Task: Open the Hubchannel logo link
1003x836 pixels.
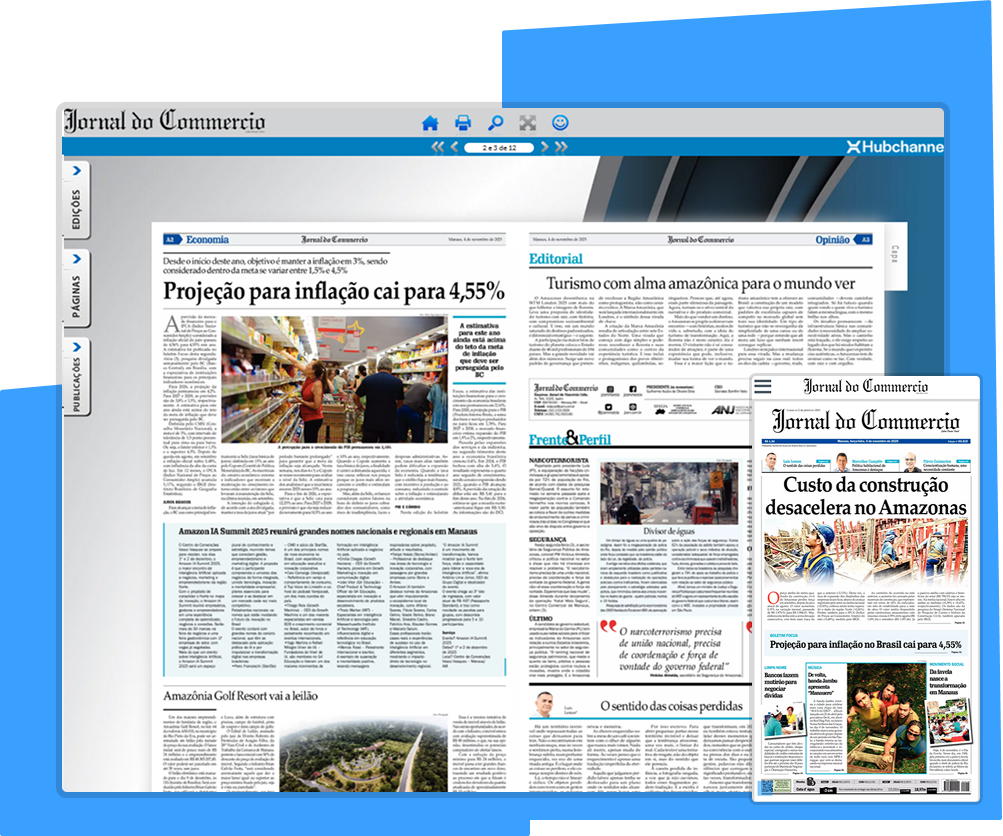Action: point(895,146)
